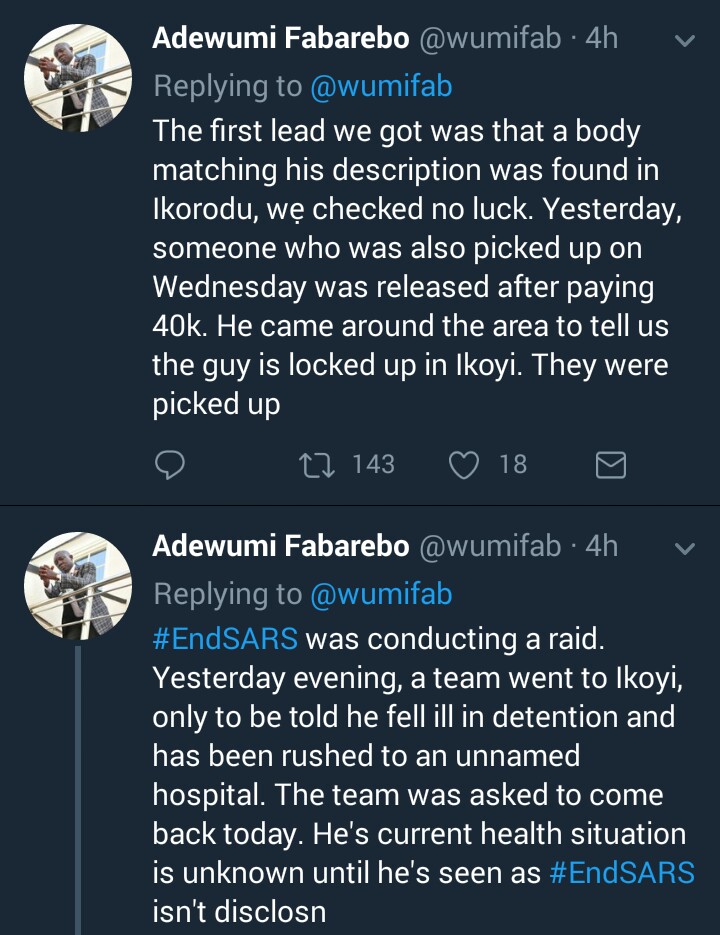720x935 pixels.
Task: Tap @wumifab mention in second tweet's reply line
Action: (381, 593)
